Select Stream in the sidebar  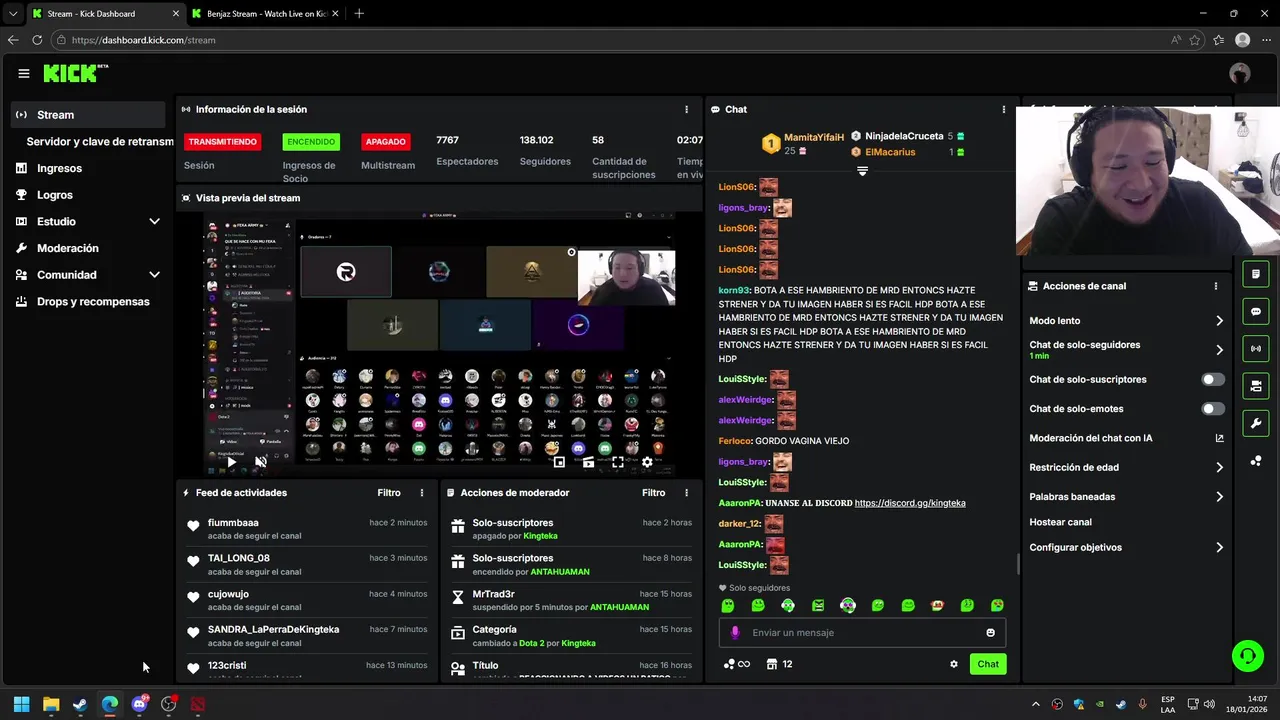coord(88,115)
